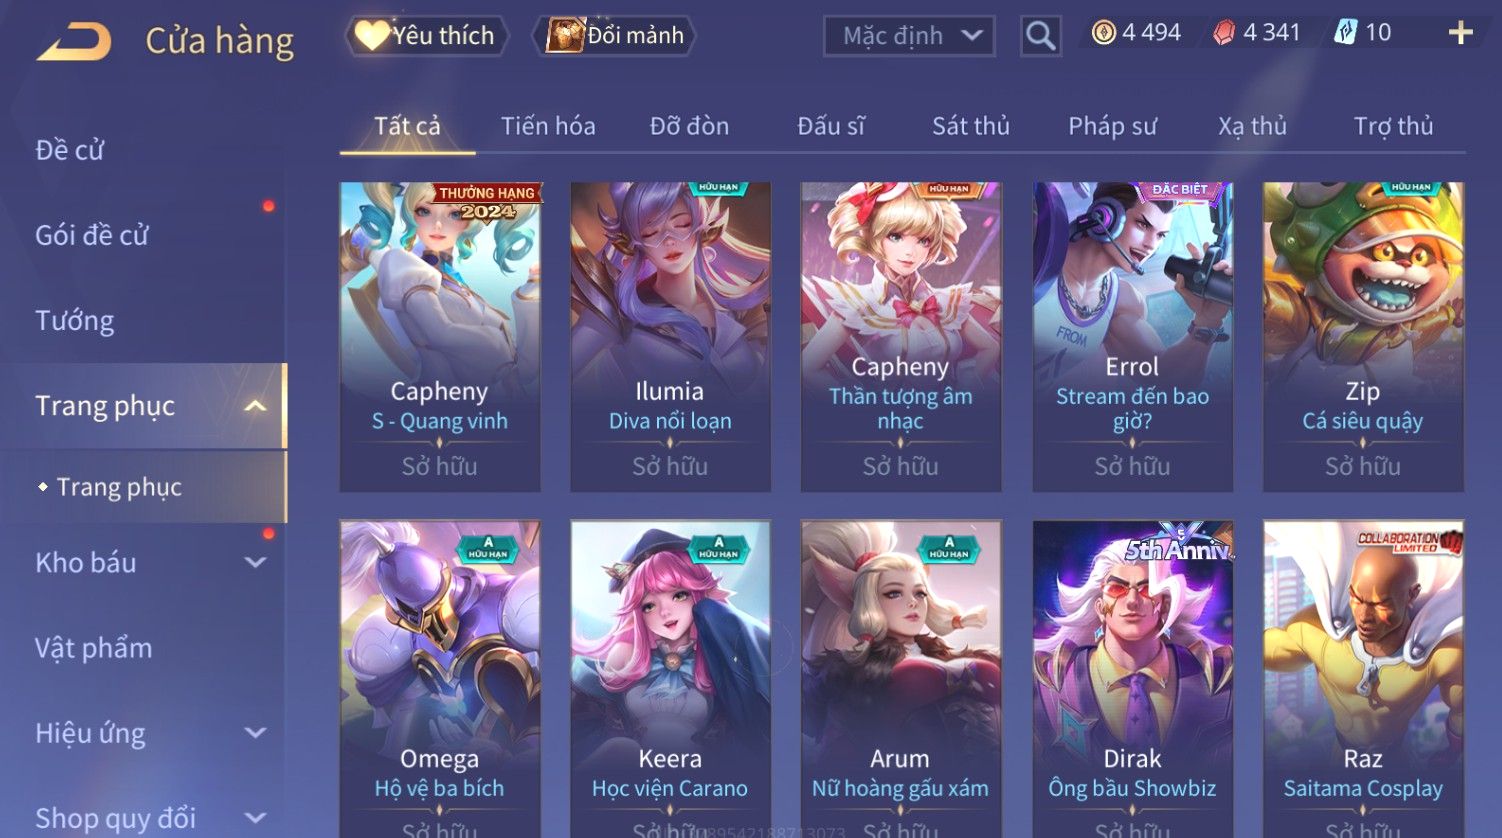Go back using the golden arrow icon

click(74, 42)
